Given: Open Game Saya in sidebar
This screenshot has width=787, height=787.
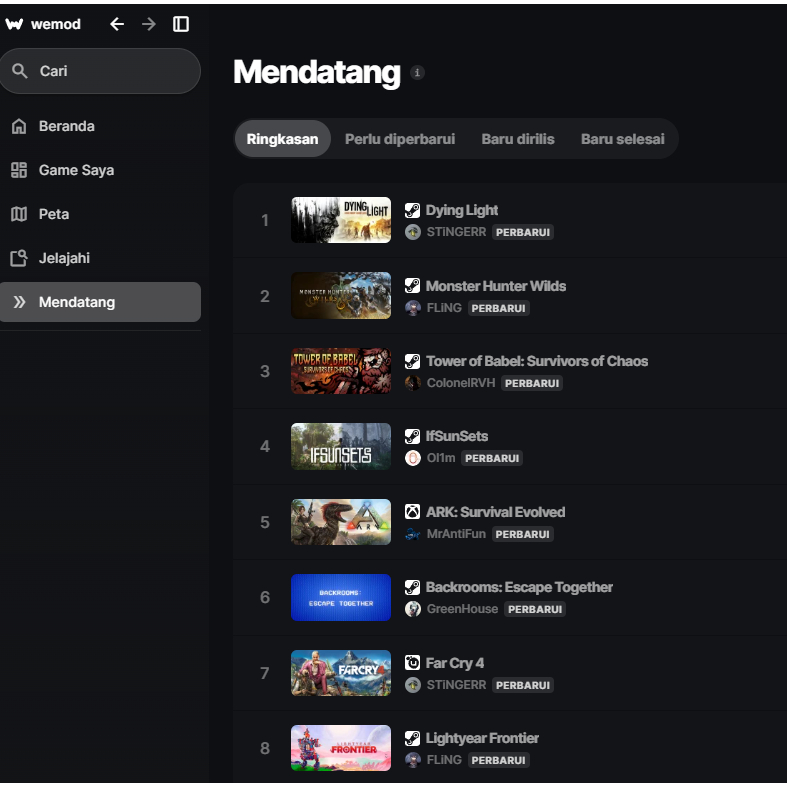Looking at the screenshot, I should click(100, 170).
